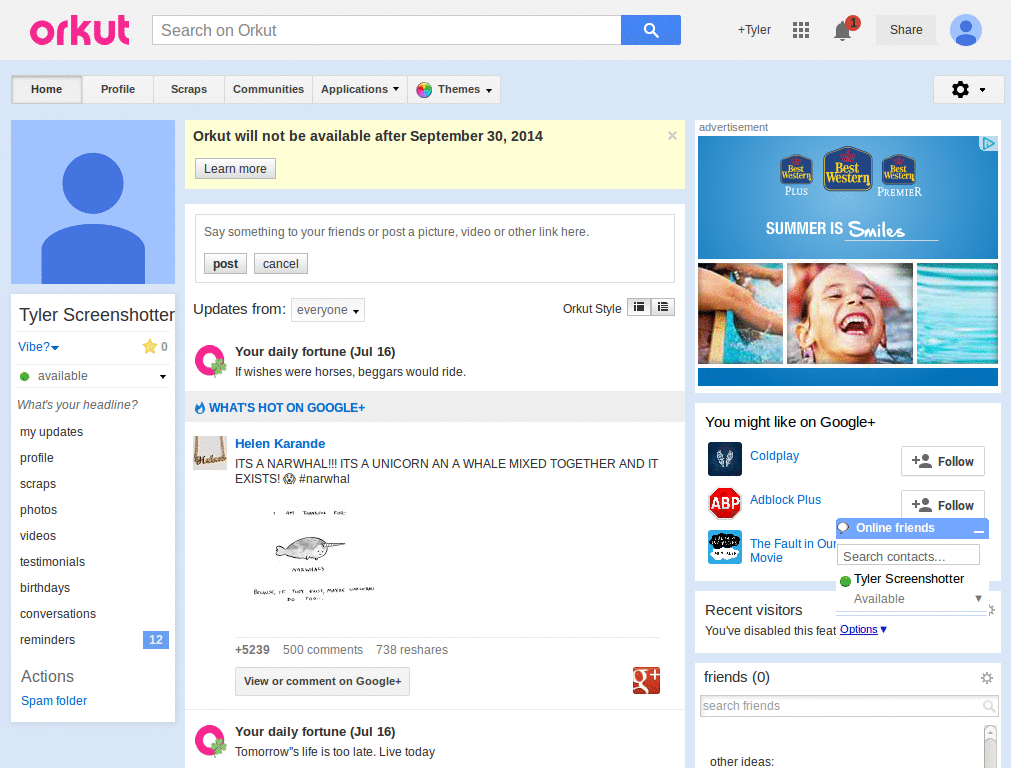Click the Online friends chat bubble icon

point(844,528)
